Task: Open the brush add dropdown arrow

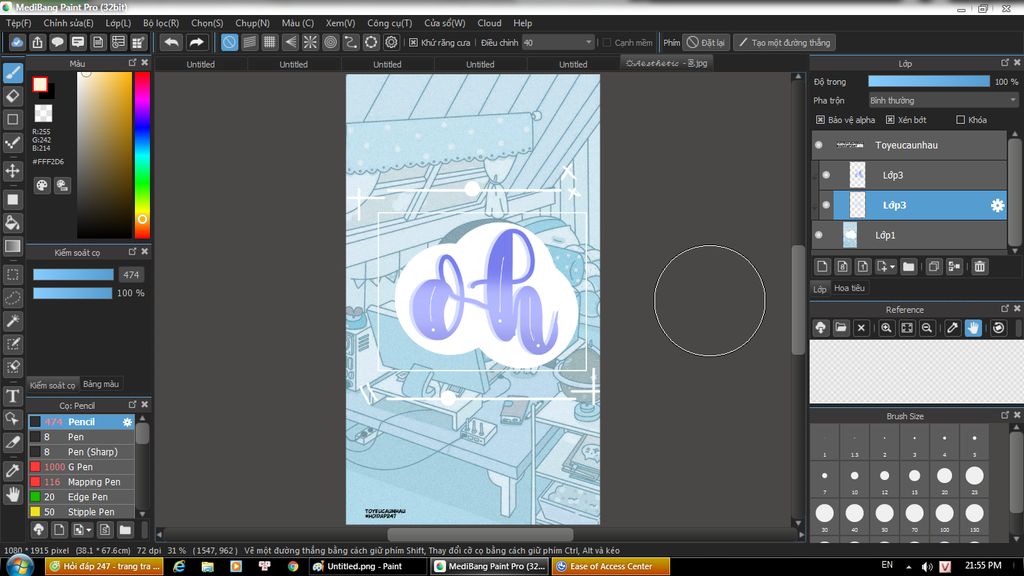Action: coord(89,530)
